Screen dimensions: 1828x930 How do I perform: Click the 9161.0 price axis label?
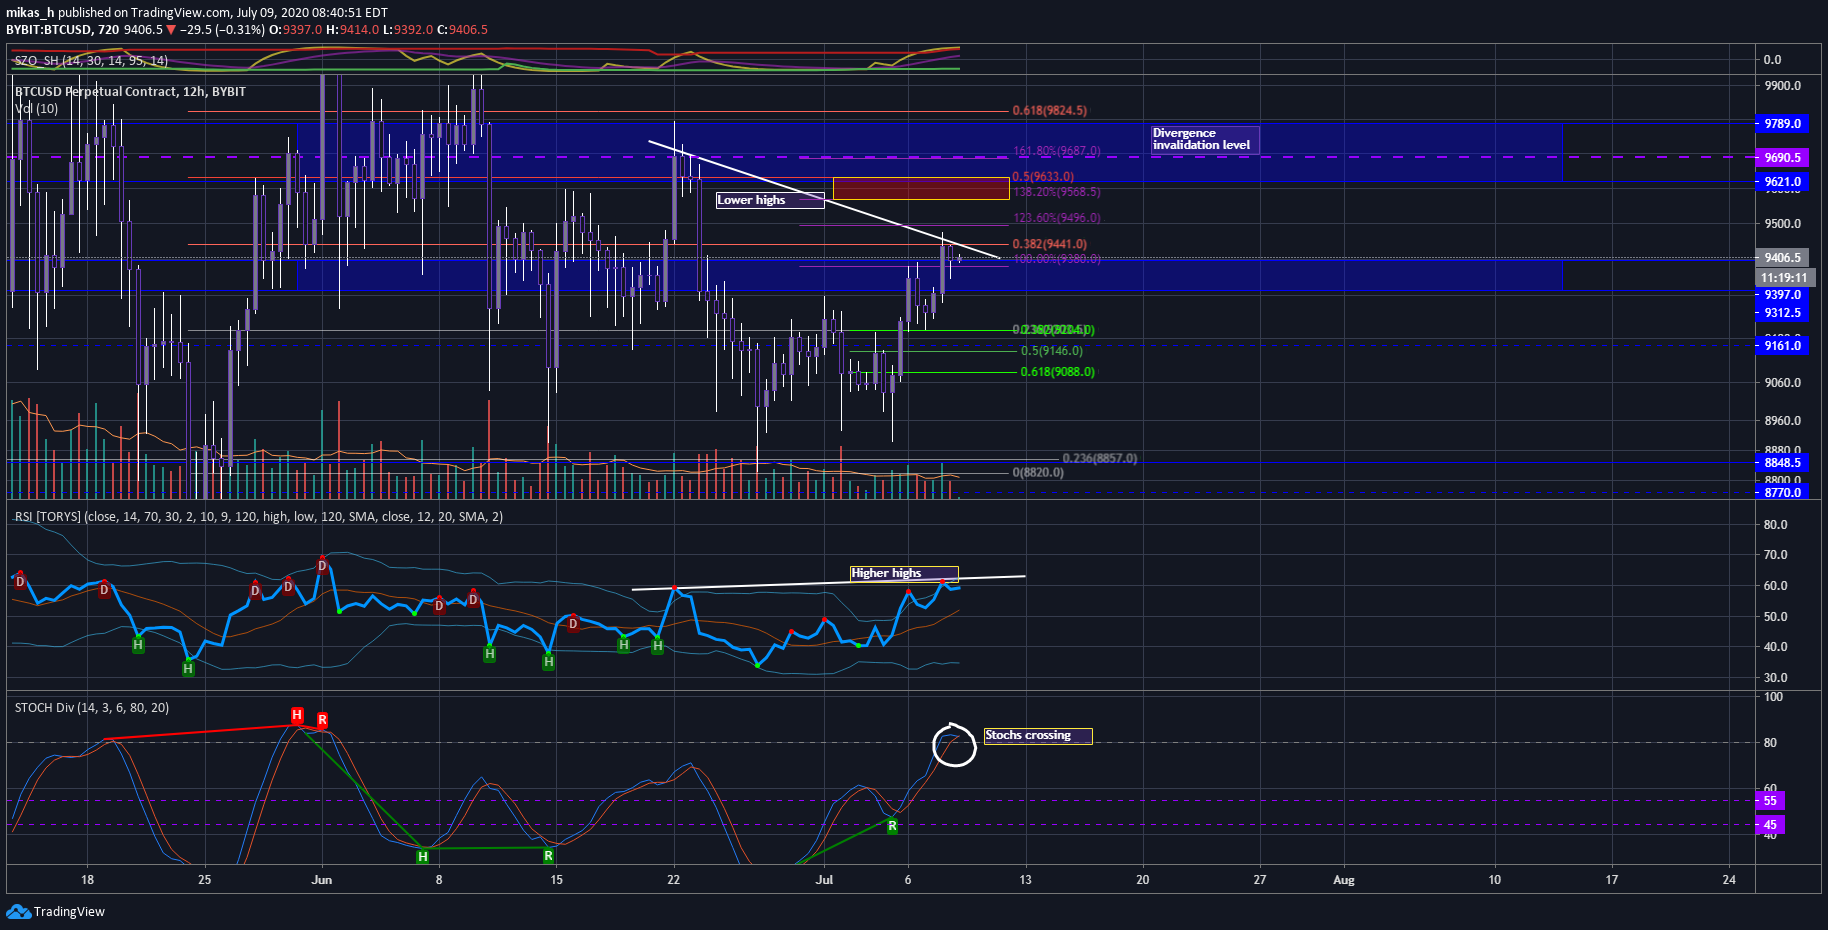point(1782,346)
